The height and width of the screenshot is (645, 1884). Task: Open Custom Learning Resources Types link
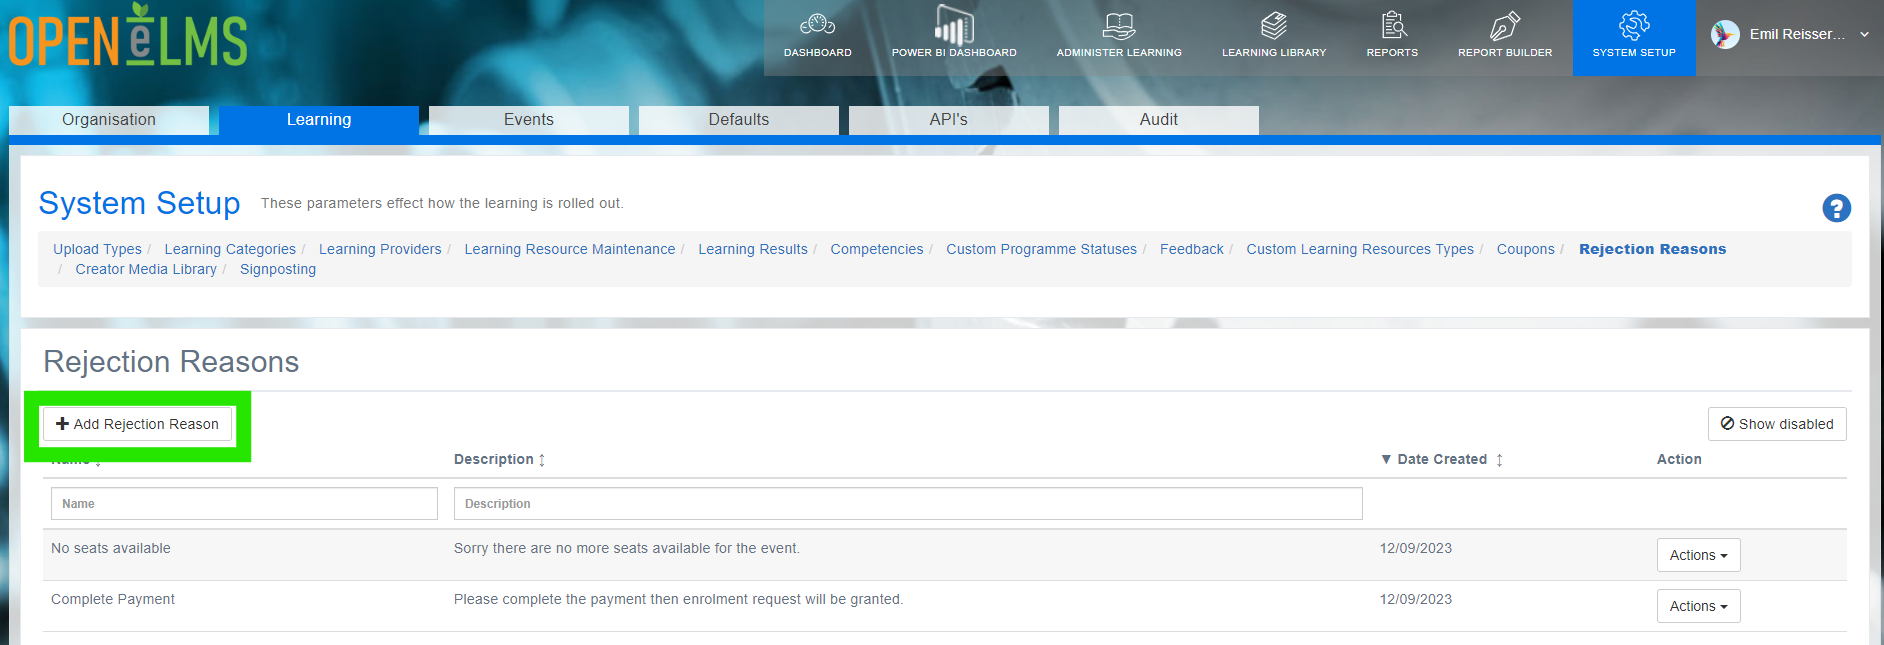coord(1360,249)
